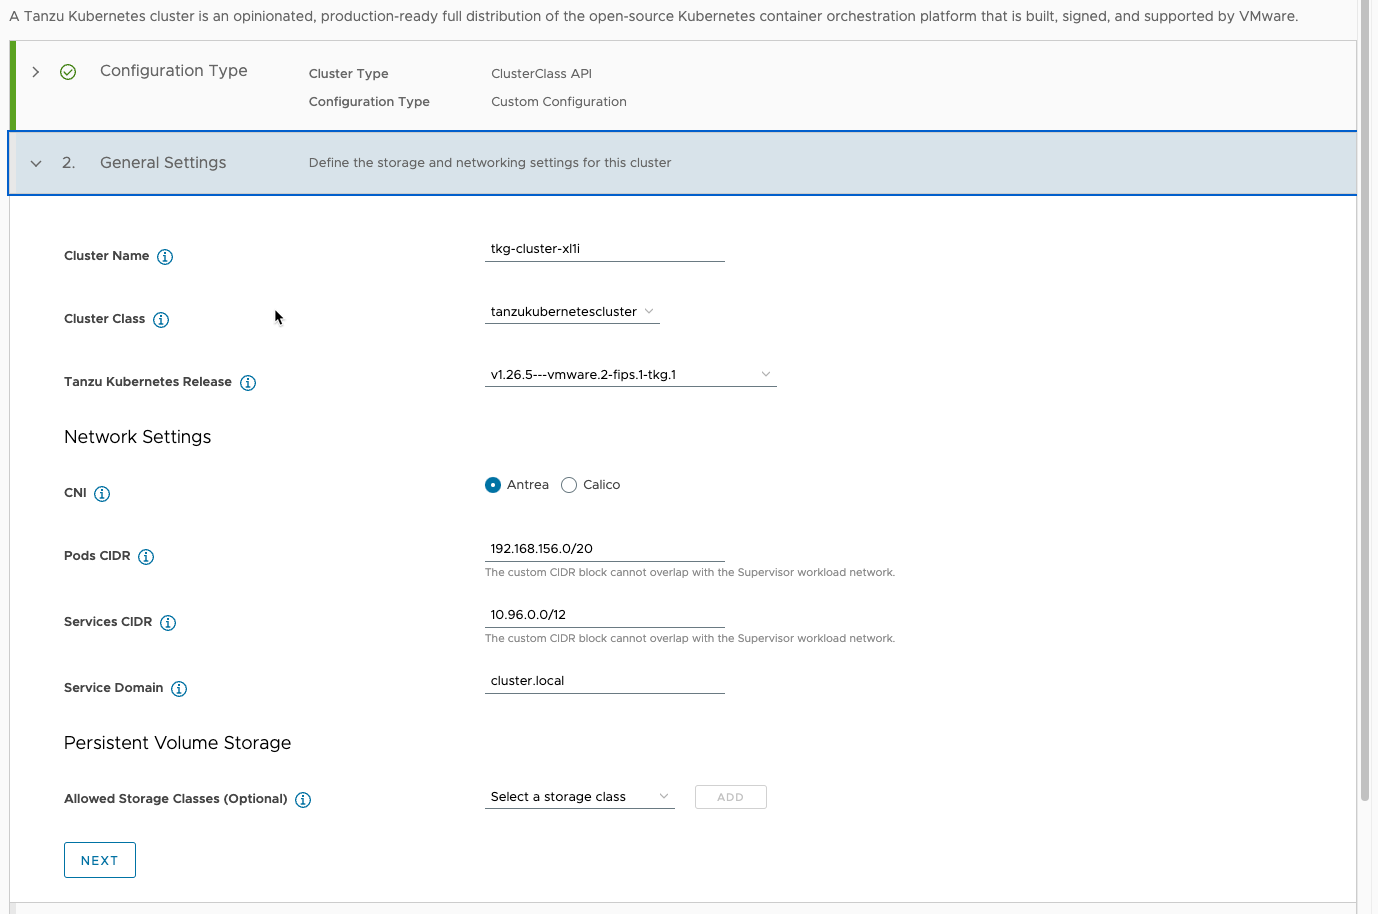This screenshot has height=914, width=1378.
Task: Click the NEXT button
Action: [100, 860]
